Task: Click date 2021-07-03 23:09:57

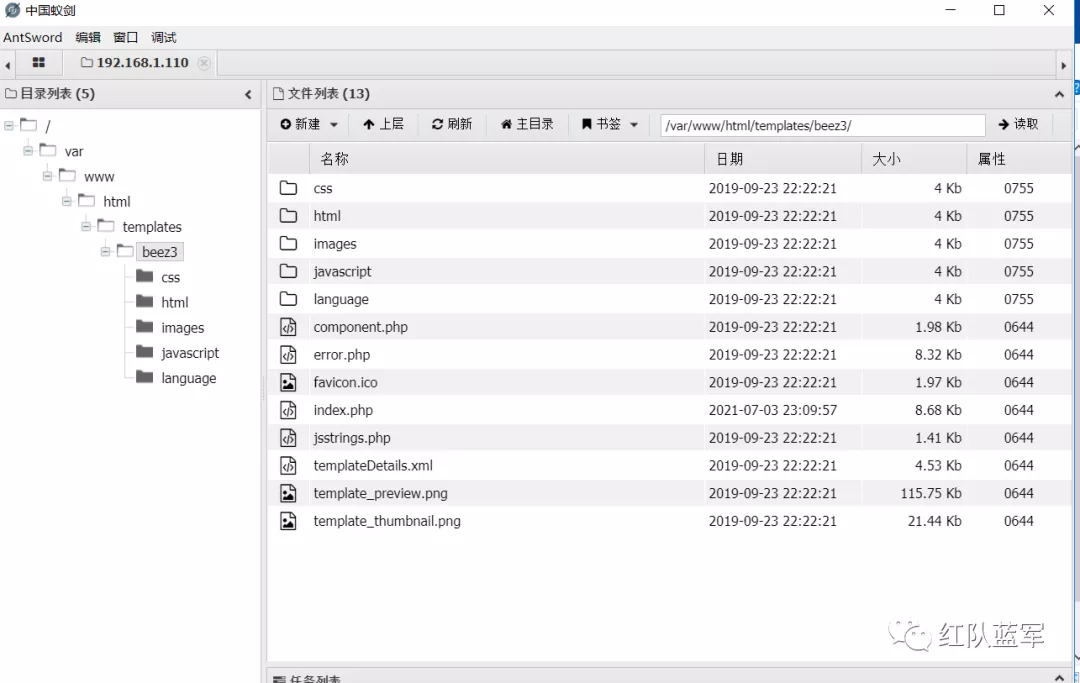Action: pyautogui.click(x=773, y=410)
